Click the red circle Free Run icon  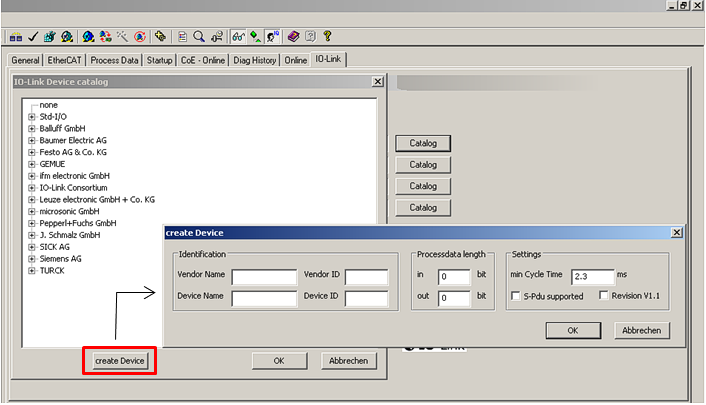tap(140, 36)
